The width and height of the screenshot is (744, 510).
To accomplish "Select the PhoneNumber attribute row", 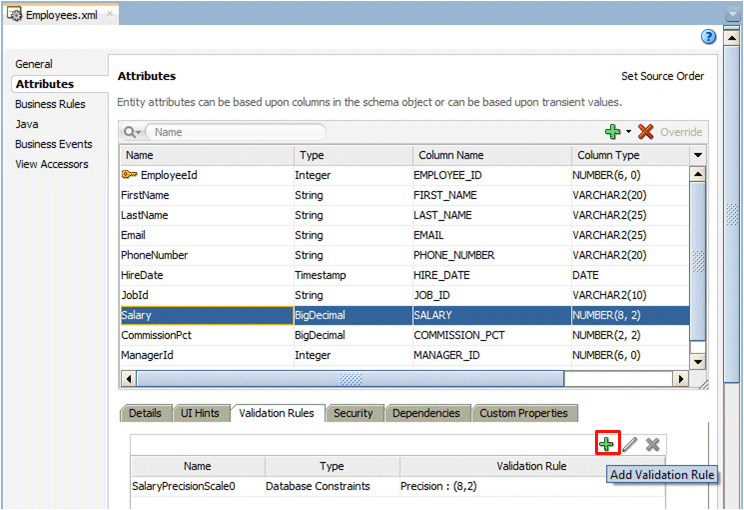I will coord(405,255).
